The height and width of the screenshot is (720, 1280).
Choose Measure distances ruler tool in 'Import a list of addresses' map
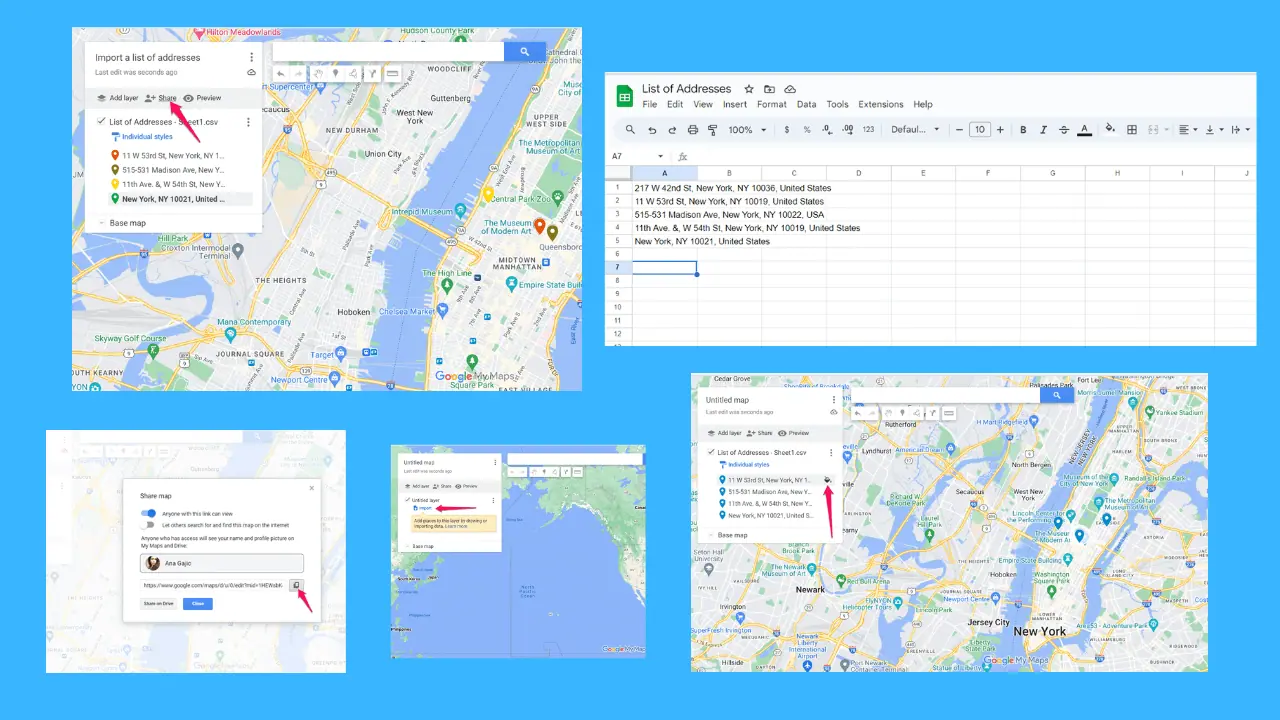point(392,74)
